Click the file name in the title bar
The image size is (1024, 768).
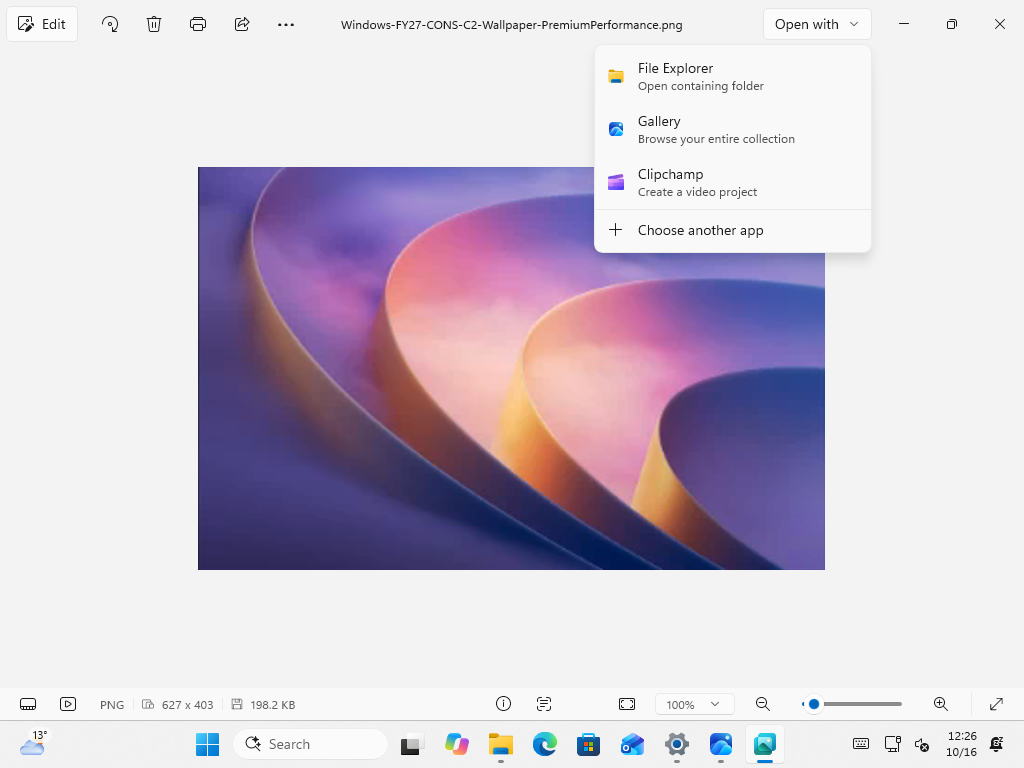coord(511,25)
